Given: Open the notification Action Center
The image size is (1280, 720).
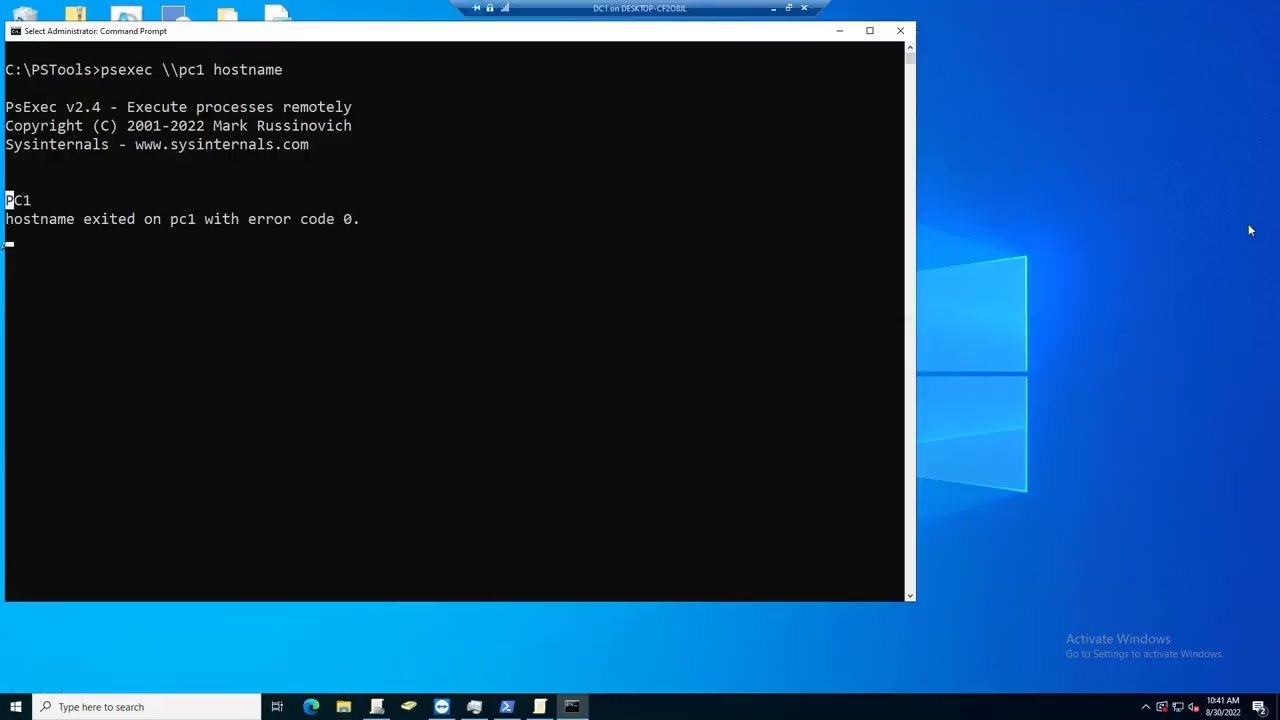Looking at the screenshot, I should coord(1260,707).
